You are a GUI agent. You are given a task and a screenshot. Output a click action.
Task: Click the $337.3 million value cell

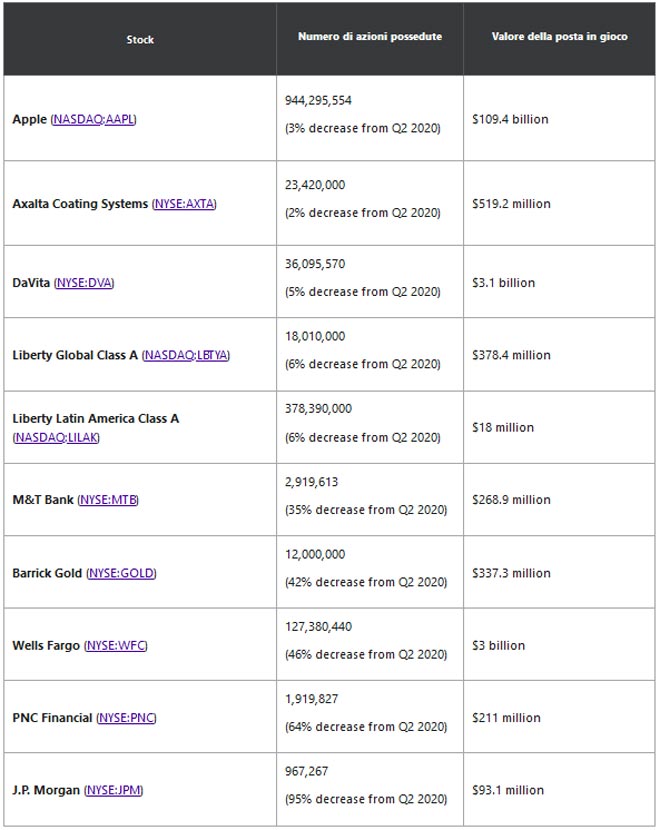(511, 573)
